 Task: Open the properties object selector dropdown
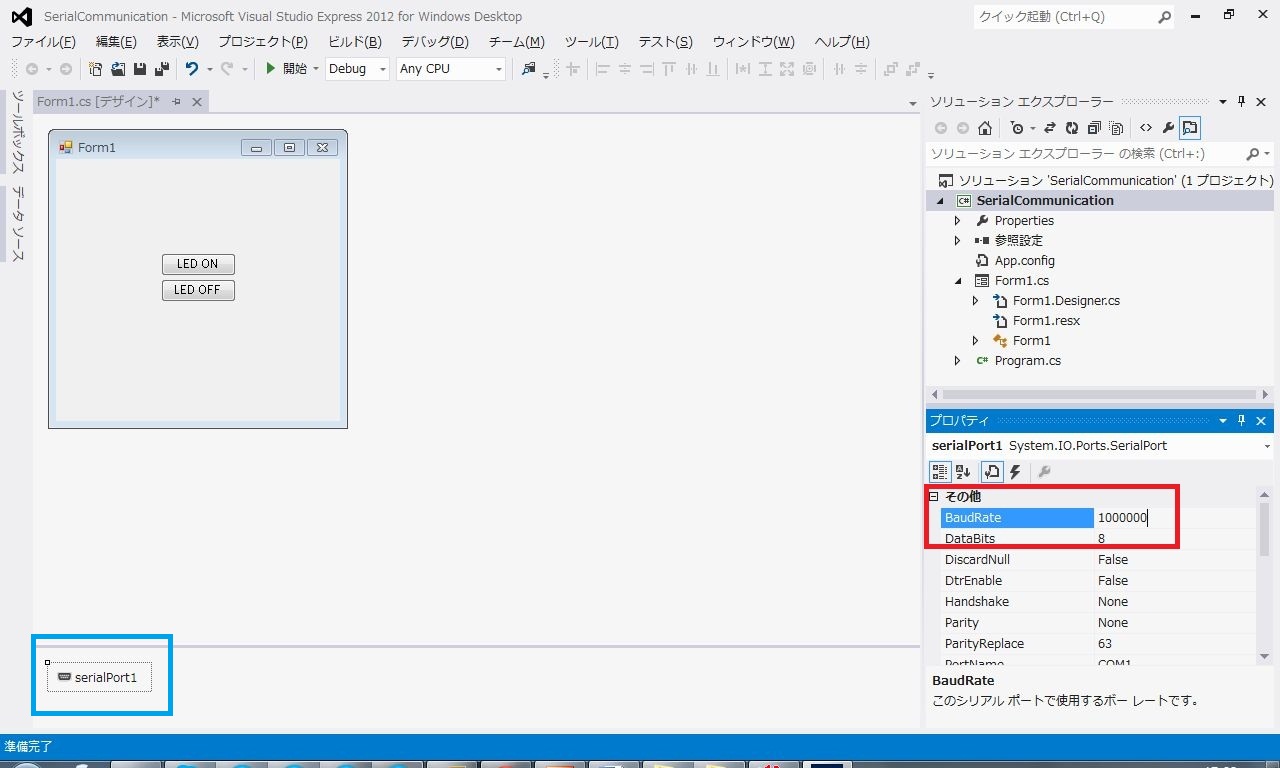(x=1267, y=446)
